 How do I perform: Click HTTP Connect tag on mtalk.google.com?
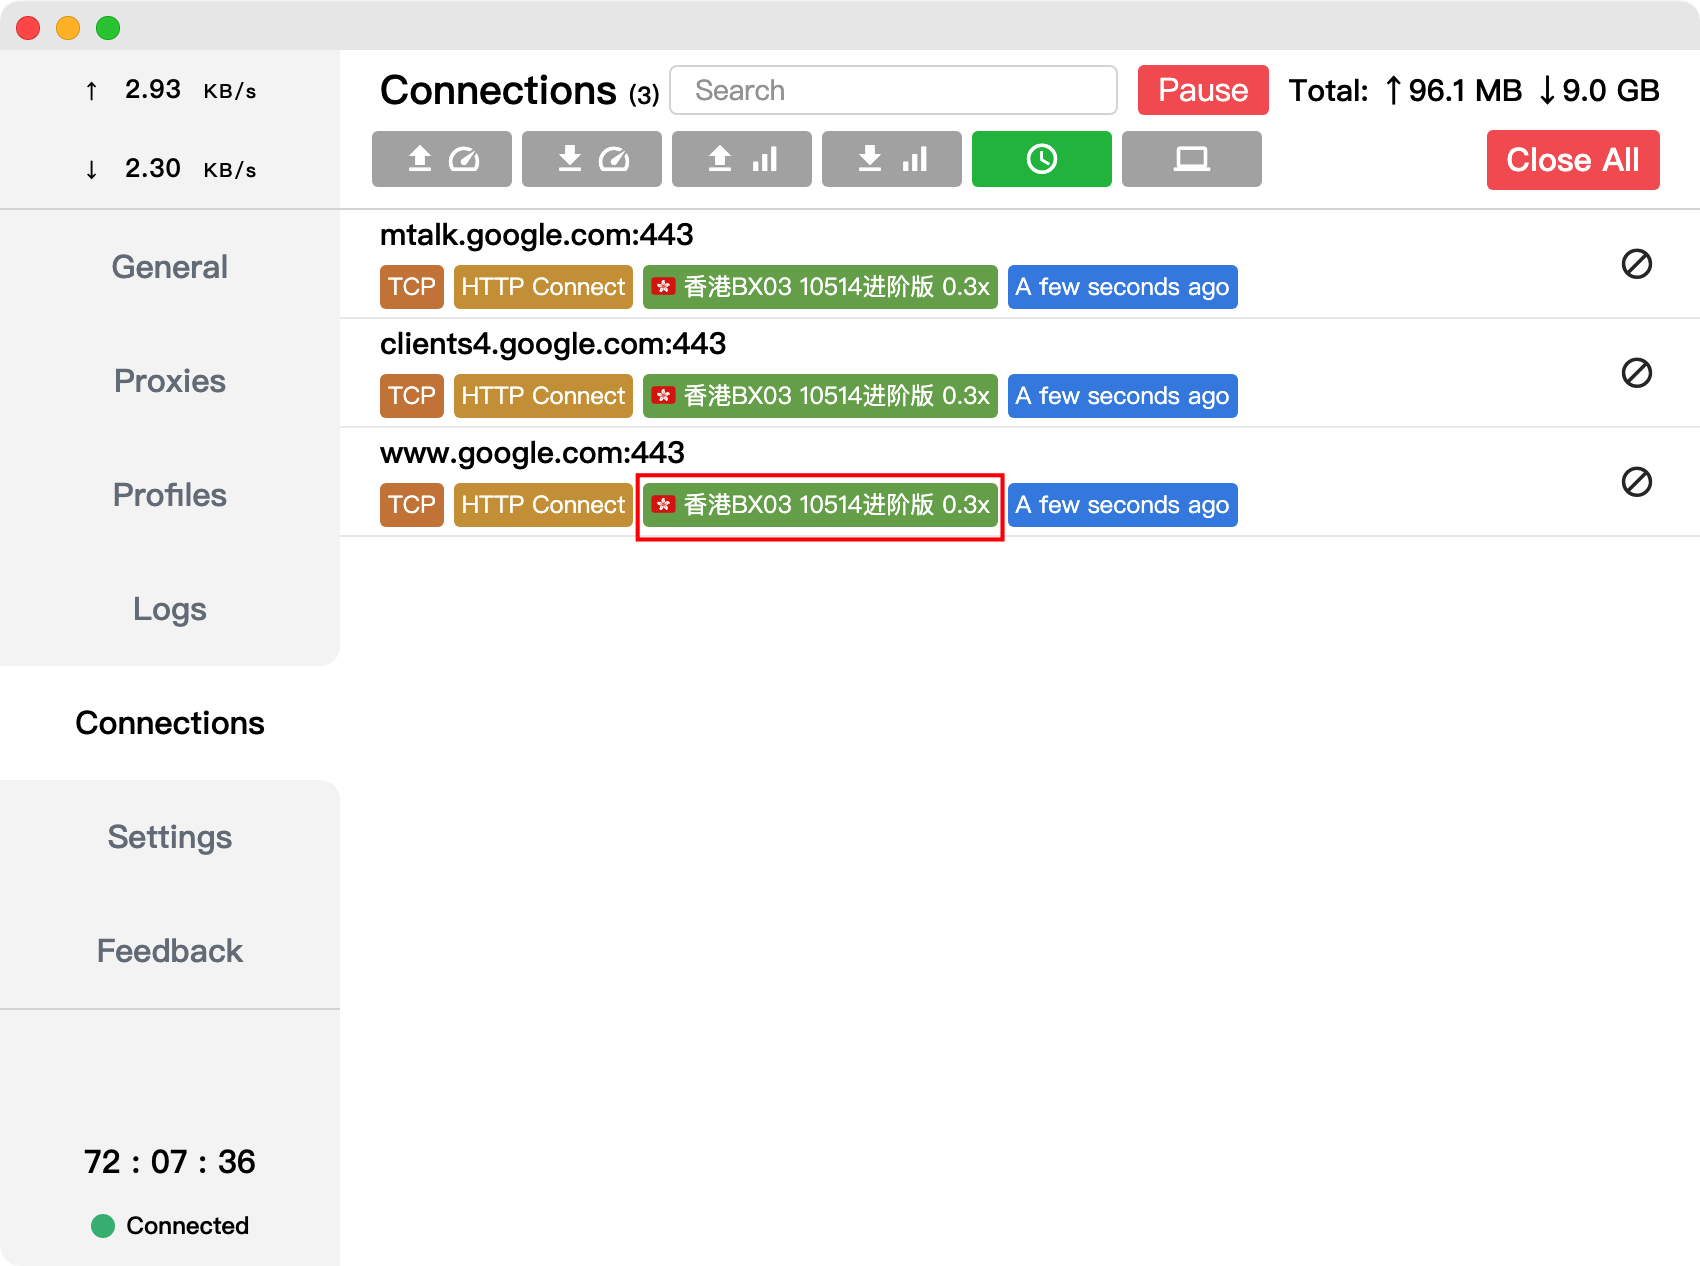(543, 287)
